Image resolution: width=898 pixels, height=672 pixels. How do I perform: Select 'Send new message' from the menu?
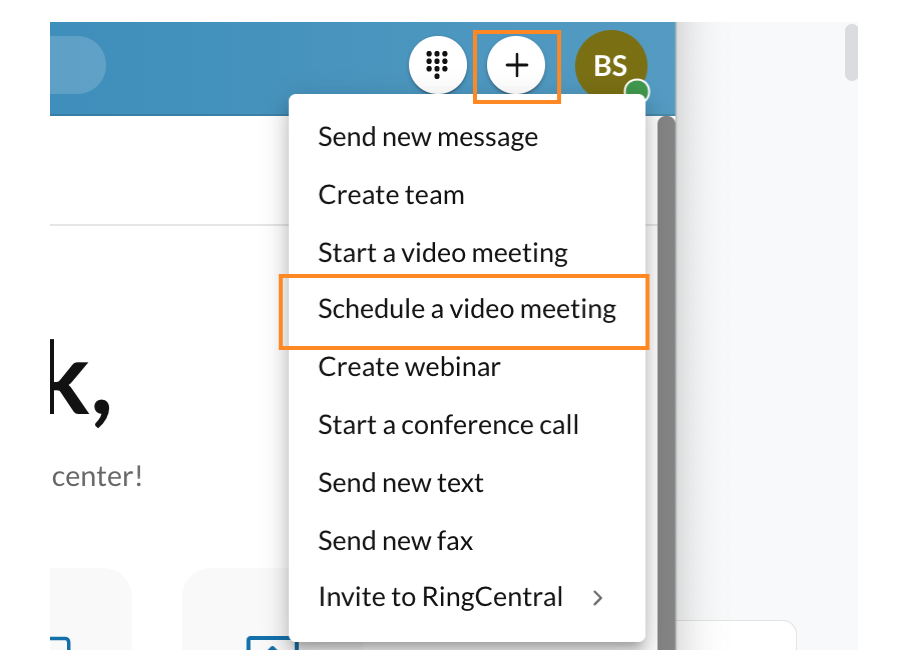tap(428, 137)
